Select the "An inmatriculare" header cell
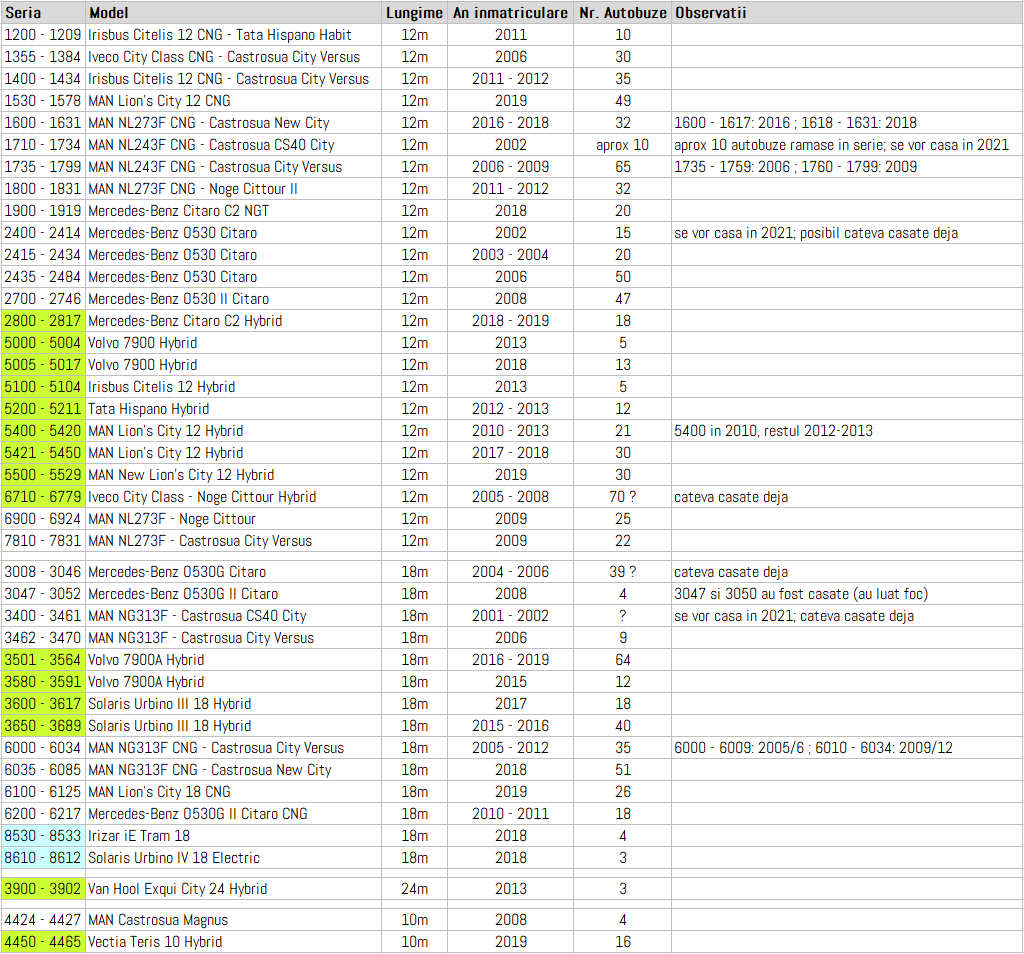 [x=511, y=12]
